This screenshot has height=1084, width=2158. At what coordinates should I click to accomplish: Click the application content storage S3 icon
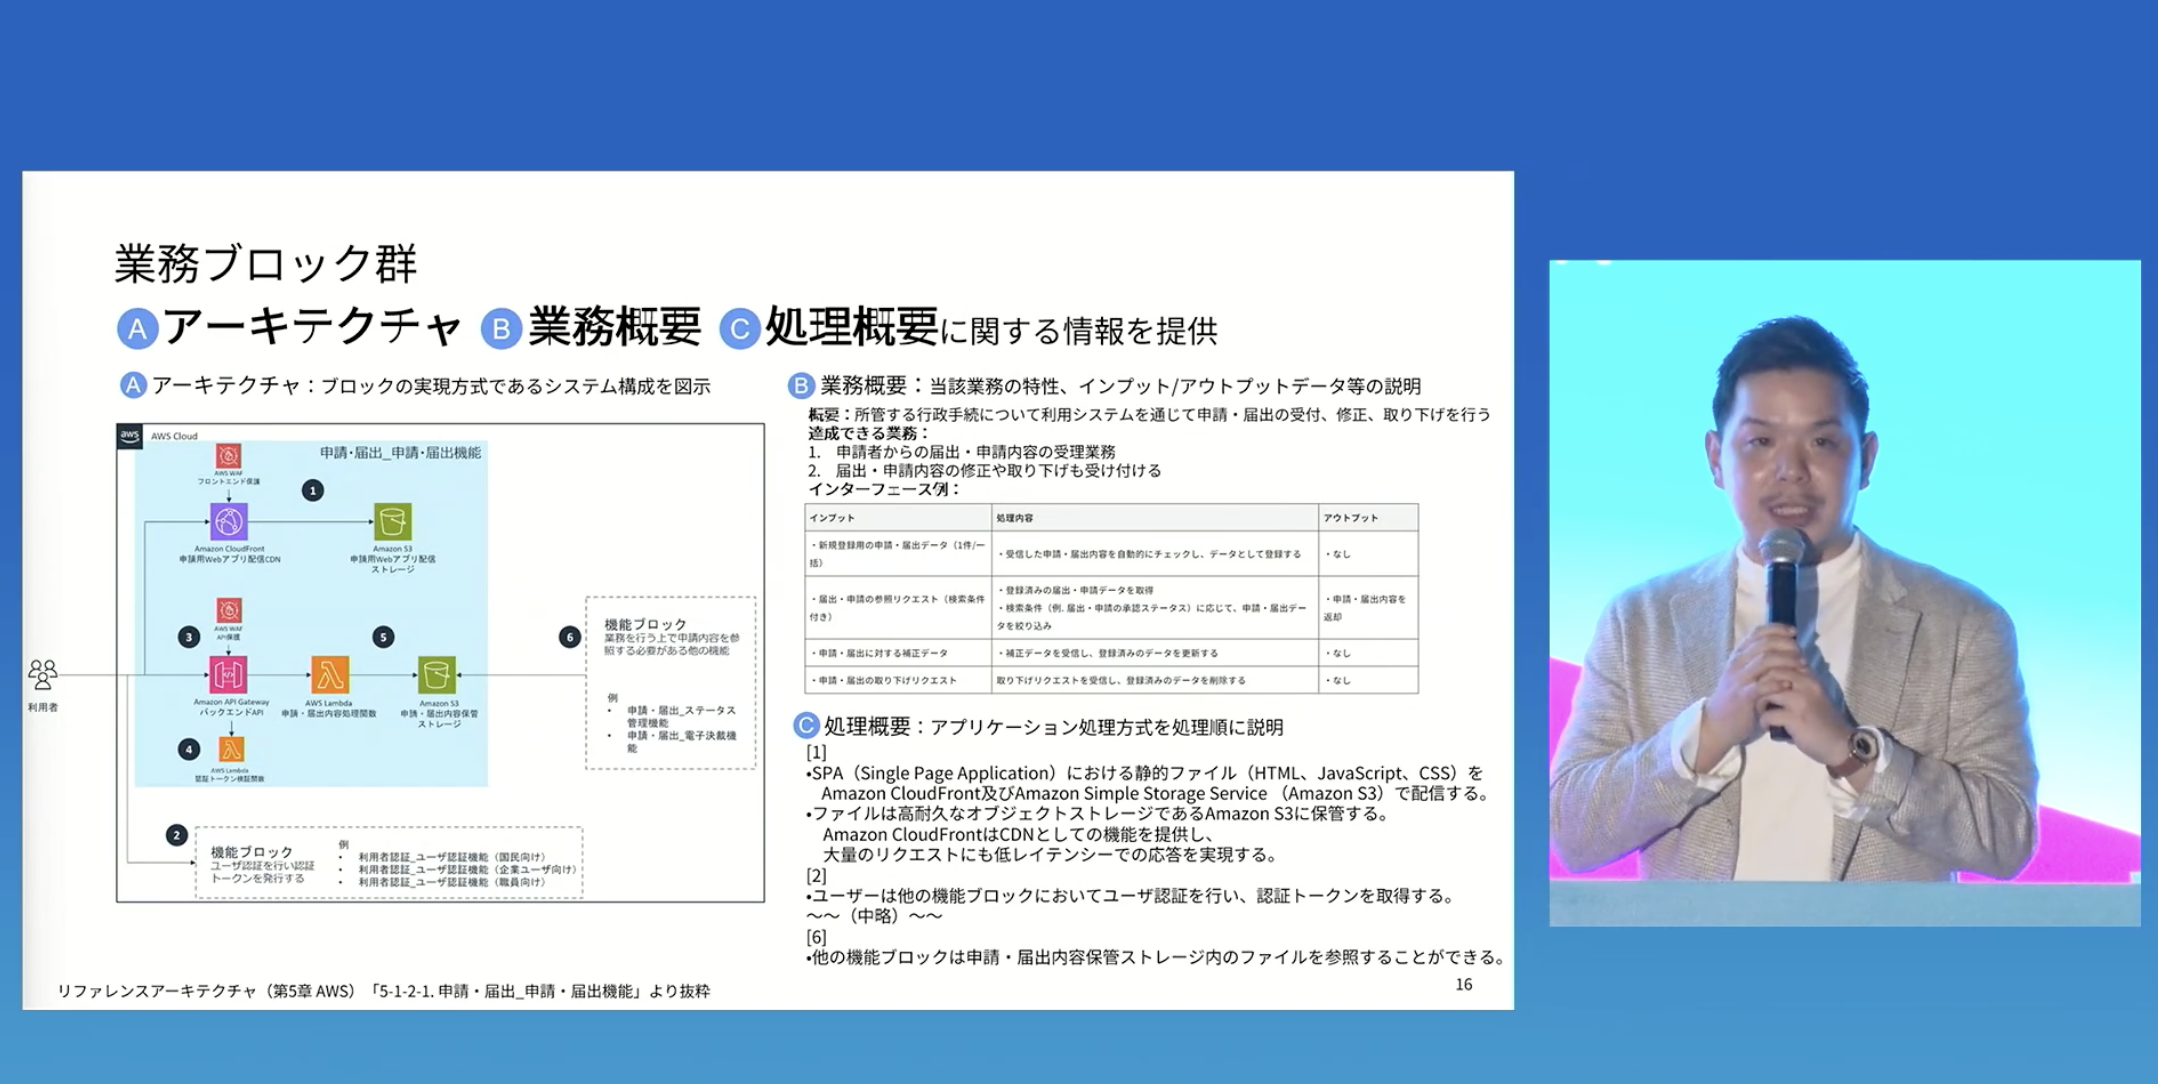coord(437,675)
